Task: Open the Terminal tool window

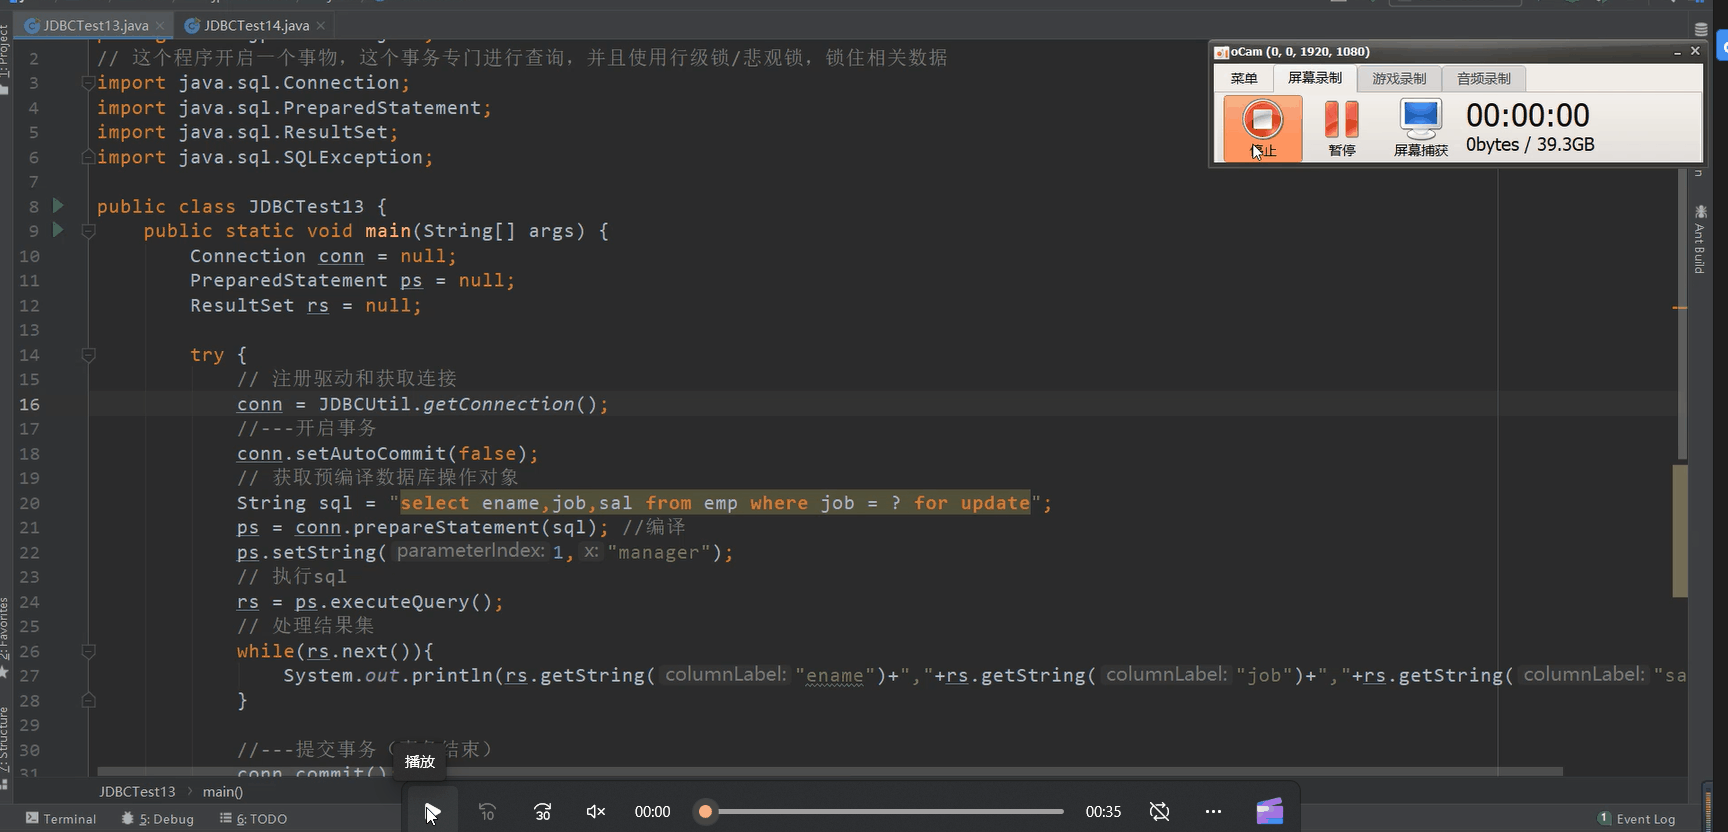Action: 61,818
